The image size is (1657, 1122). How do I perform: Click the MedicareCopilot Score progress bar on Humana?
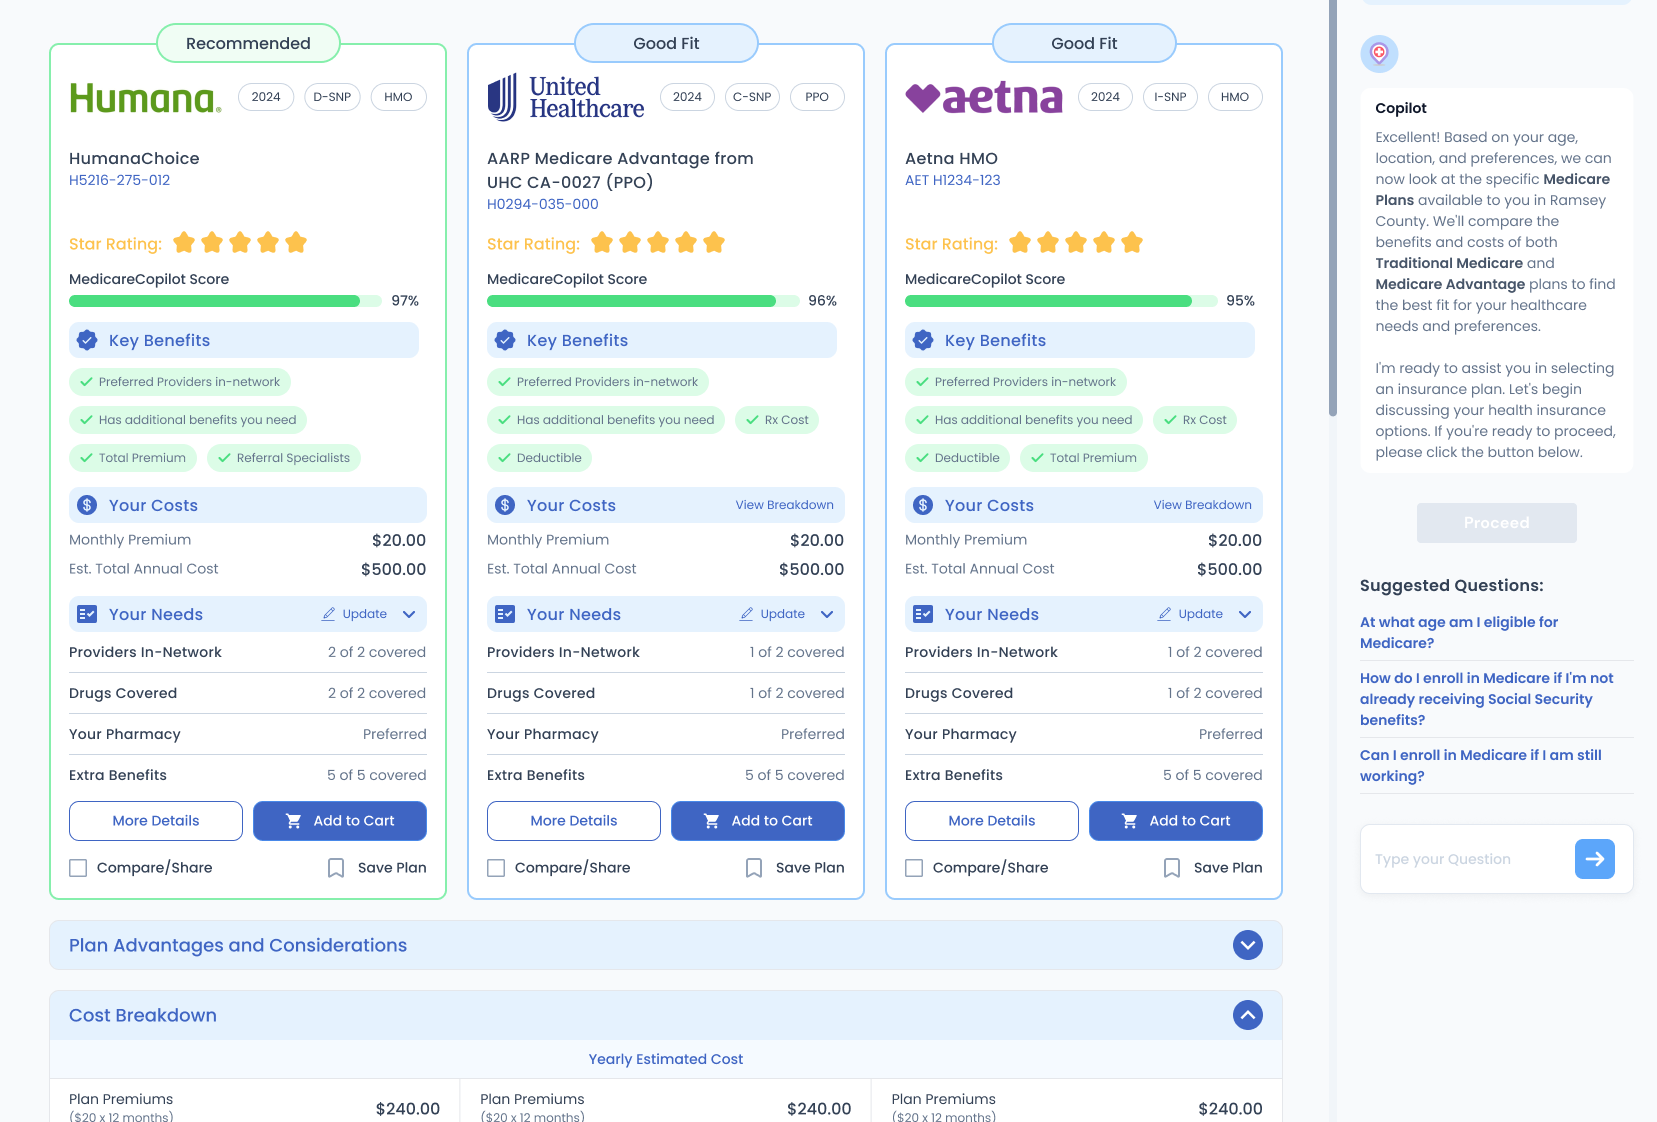tap(225, 300)
